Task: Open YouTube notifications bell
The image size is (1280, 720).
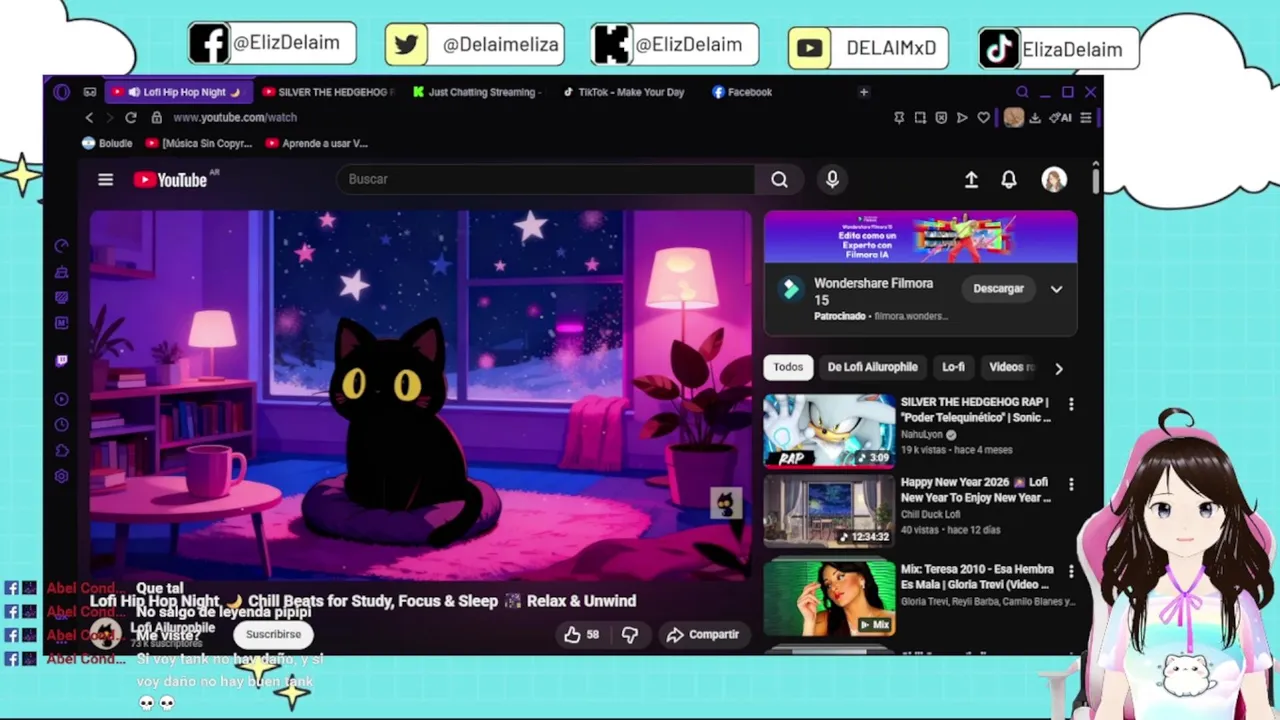Action: pyautogui.click(x=1009, y=180)
